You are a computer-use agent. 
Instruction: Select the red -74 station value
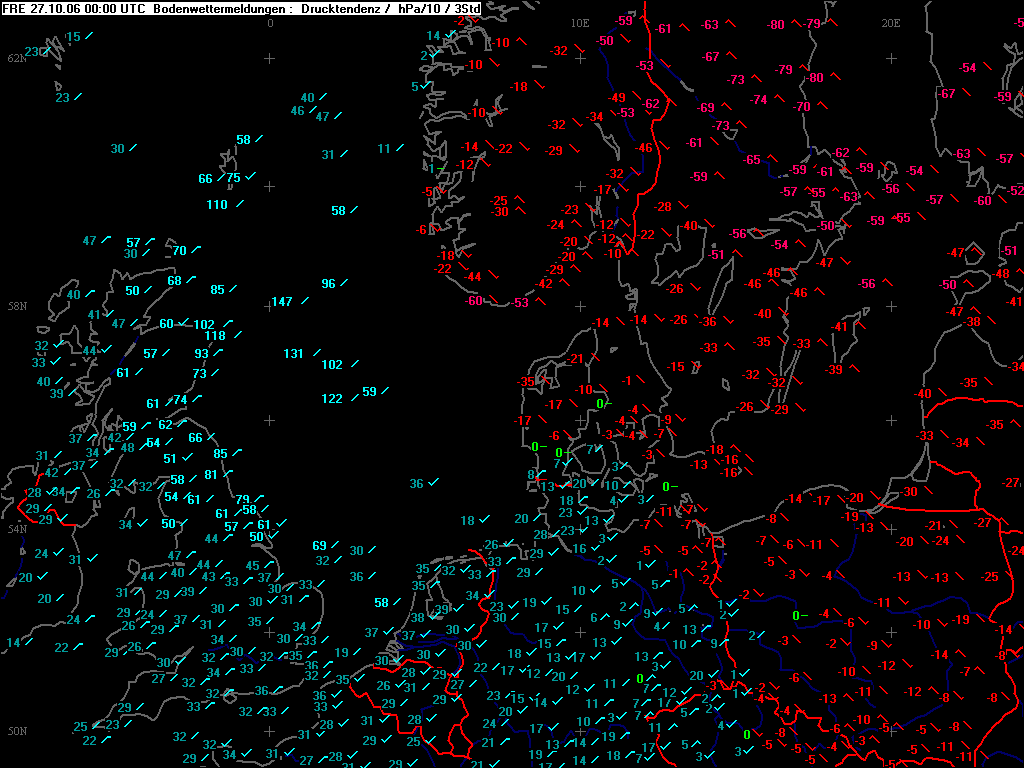click(x=758, y=100)
